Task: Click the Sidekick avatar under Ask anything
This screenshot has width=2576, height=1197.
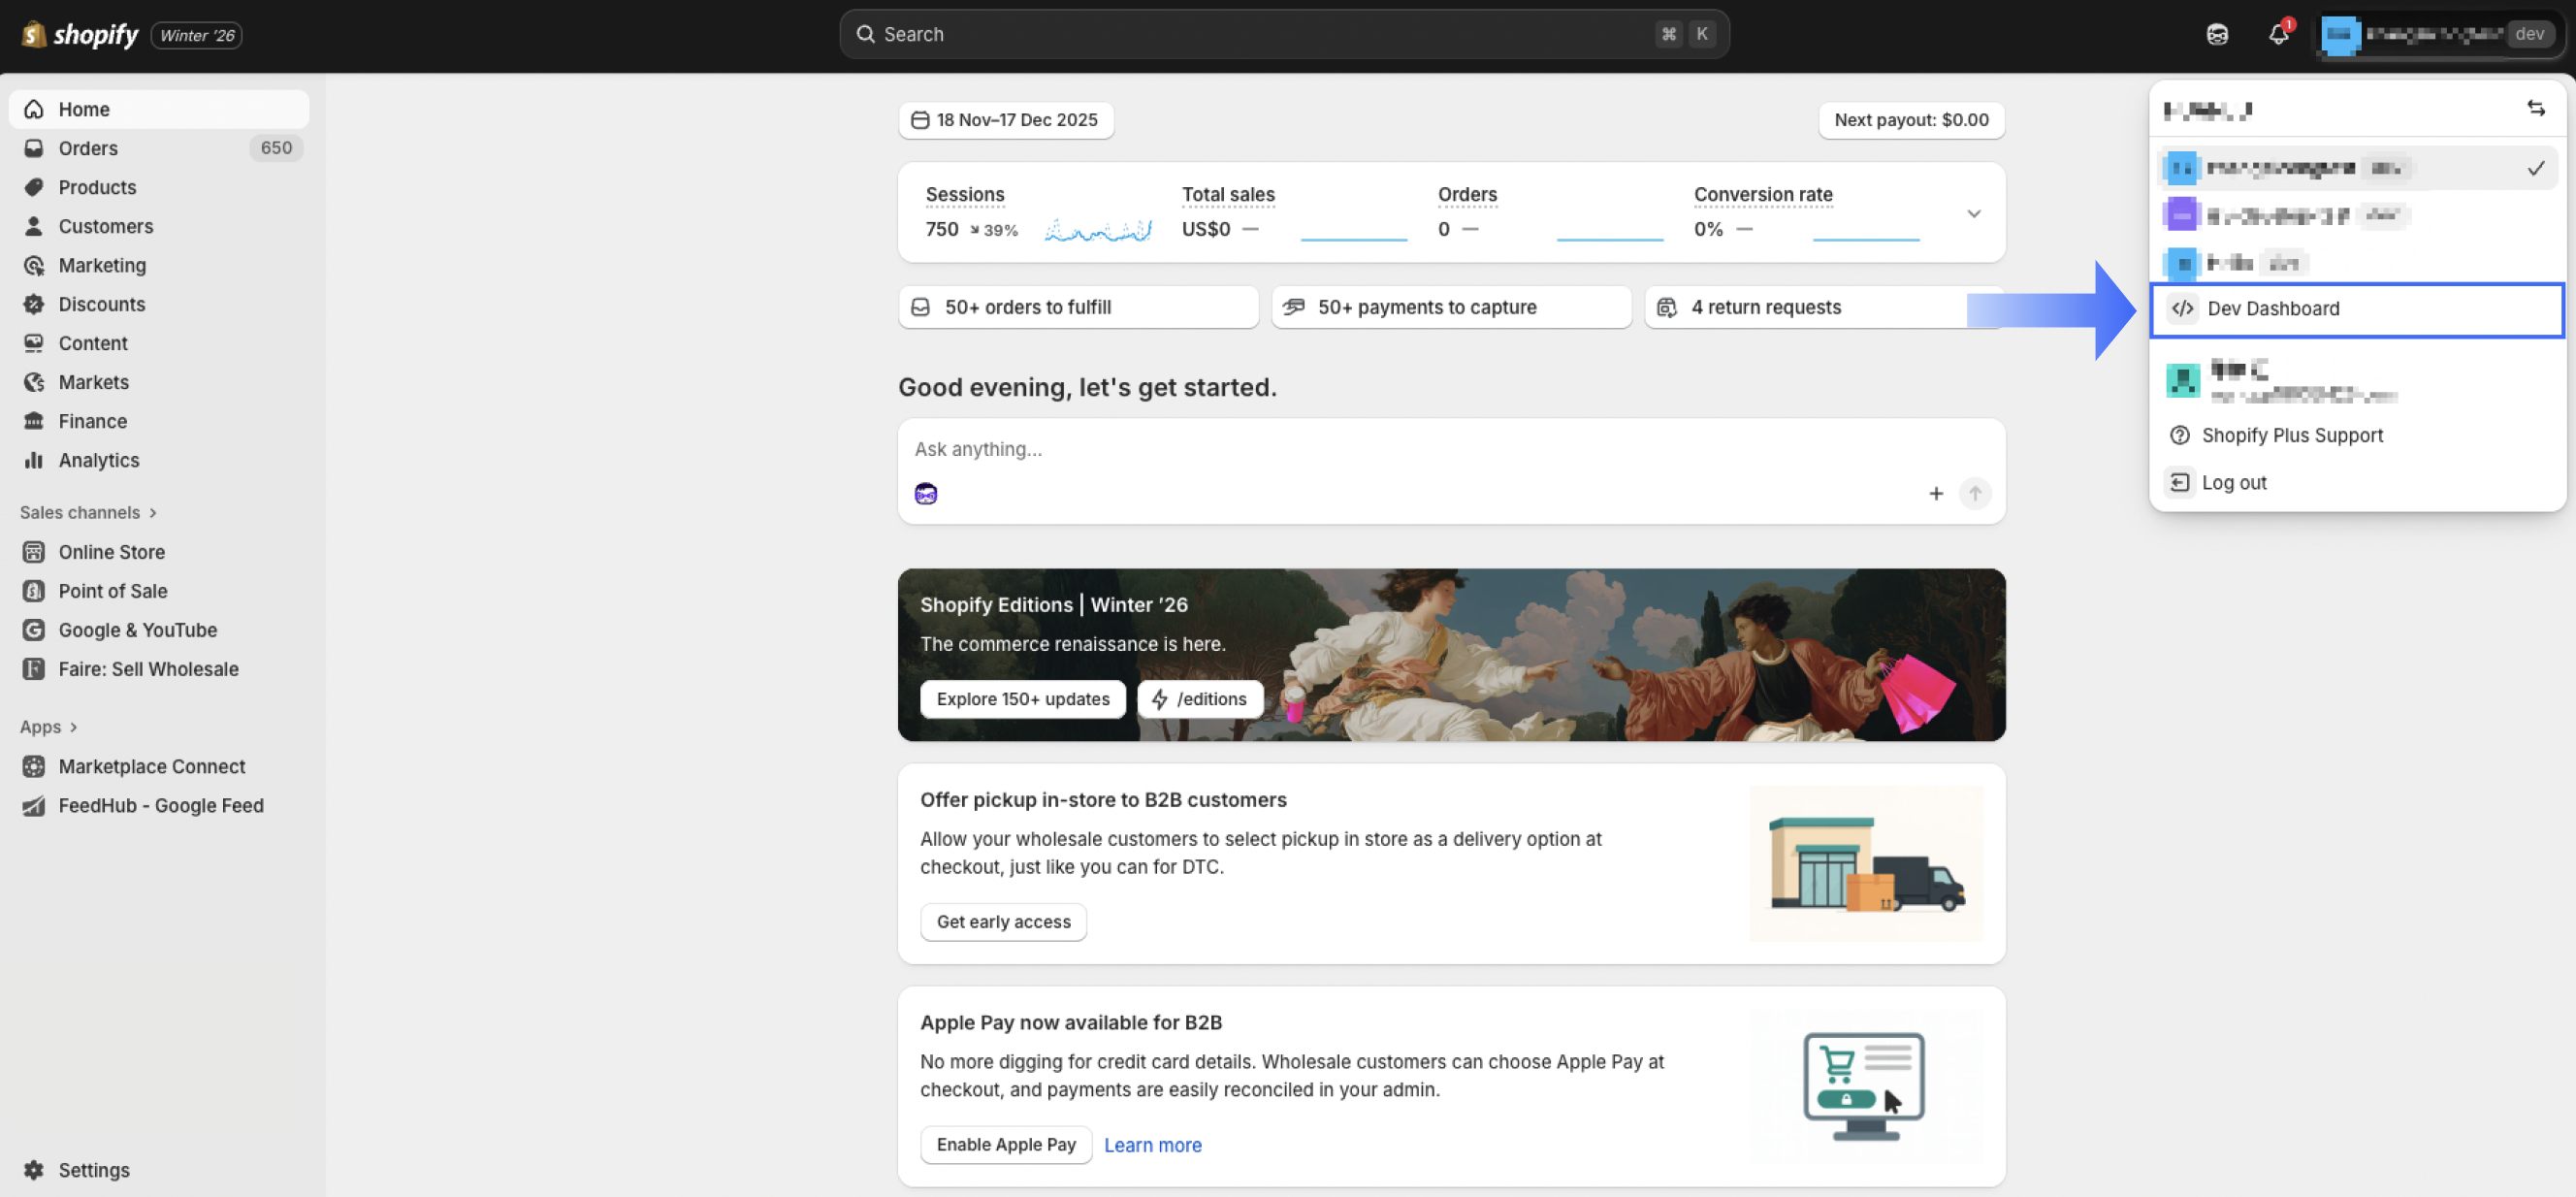Action: click(x=925, y=493)
